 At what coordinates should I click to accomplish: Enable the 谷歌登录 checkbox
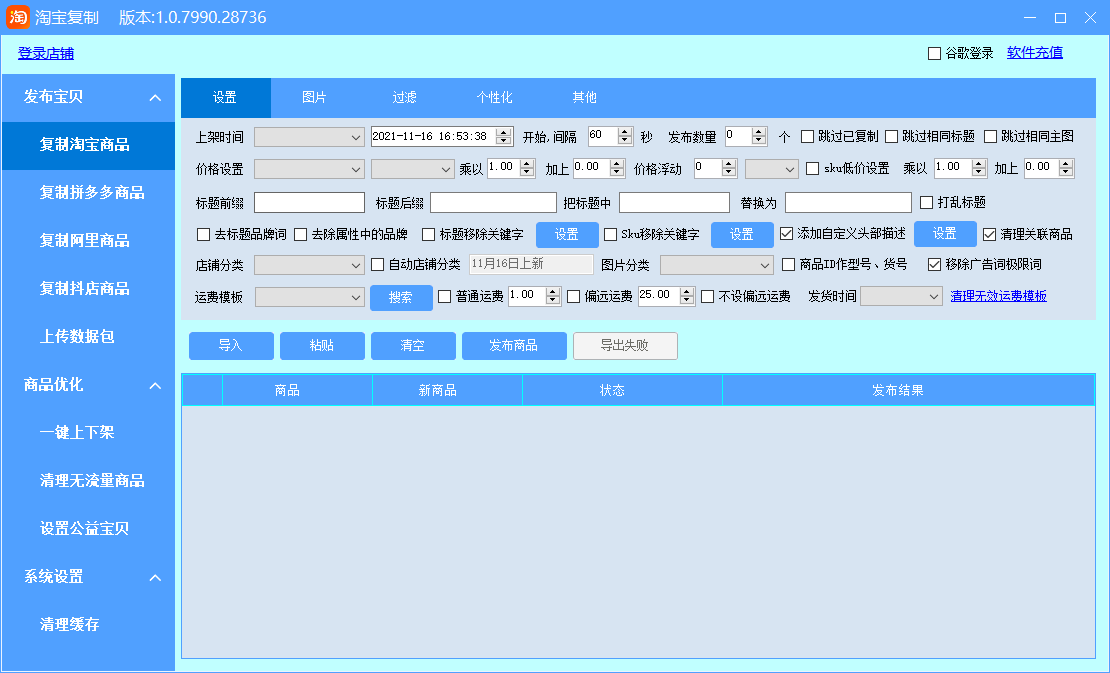coord(934,53)
